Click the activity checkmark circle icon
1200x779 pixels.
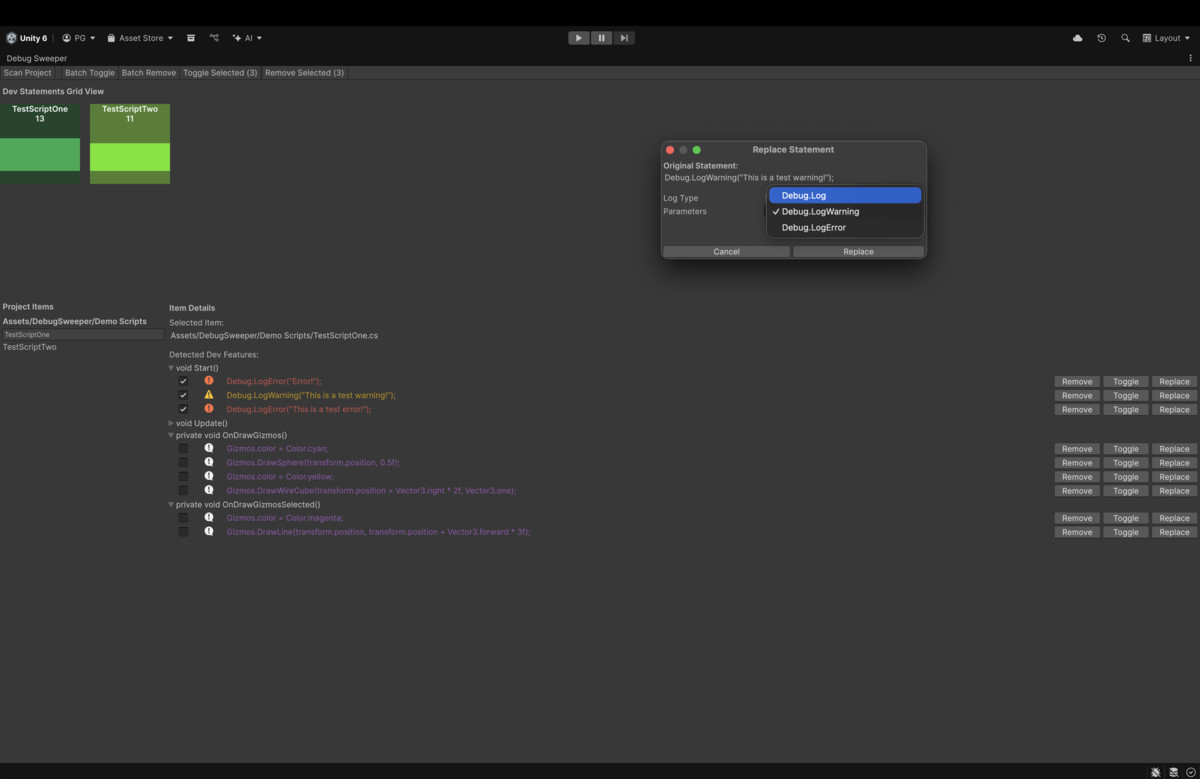point(1190,772)
